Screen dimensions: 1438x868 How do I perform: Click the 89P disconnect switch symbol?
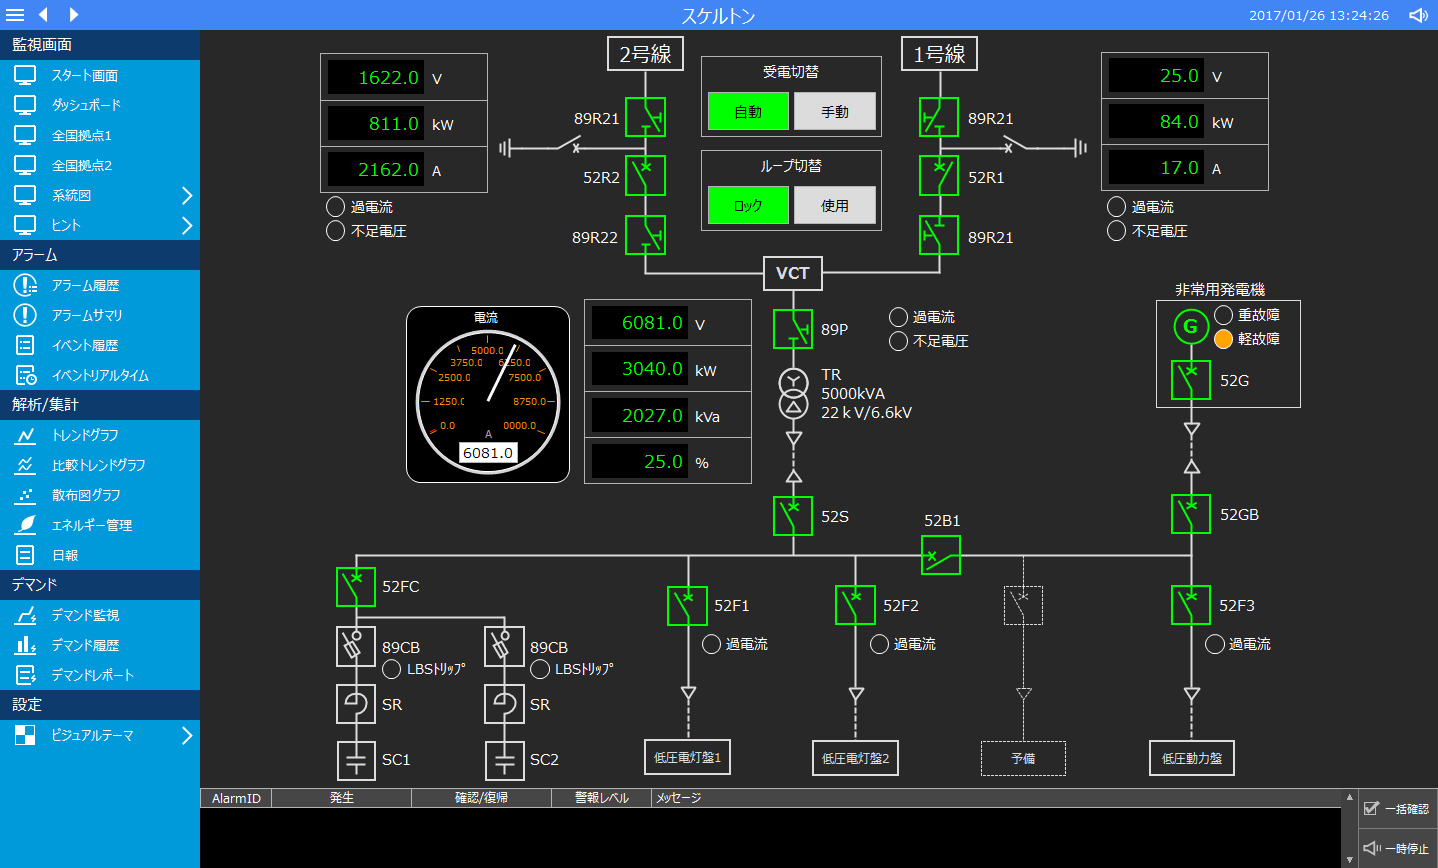point(793,329)
